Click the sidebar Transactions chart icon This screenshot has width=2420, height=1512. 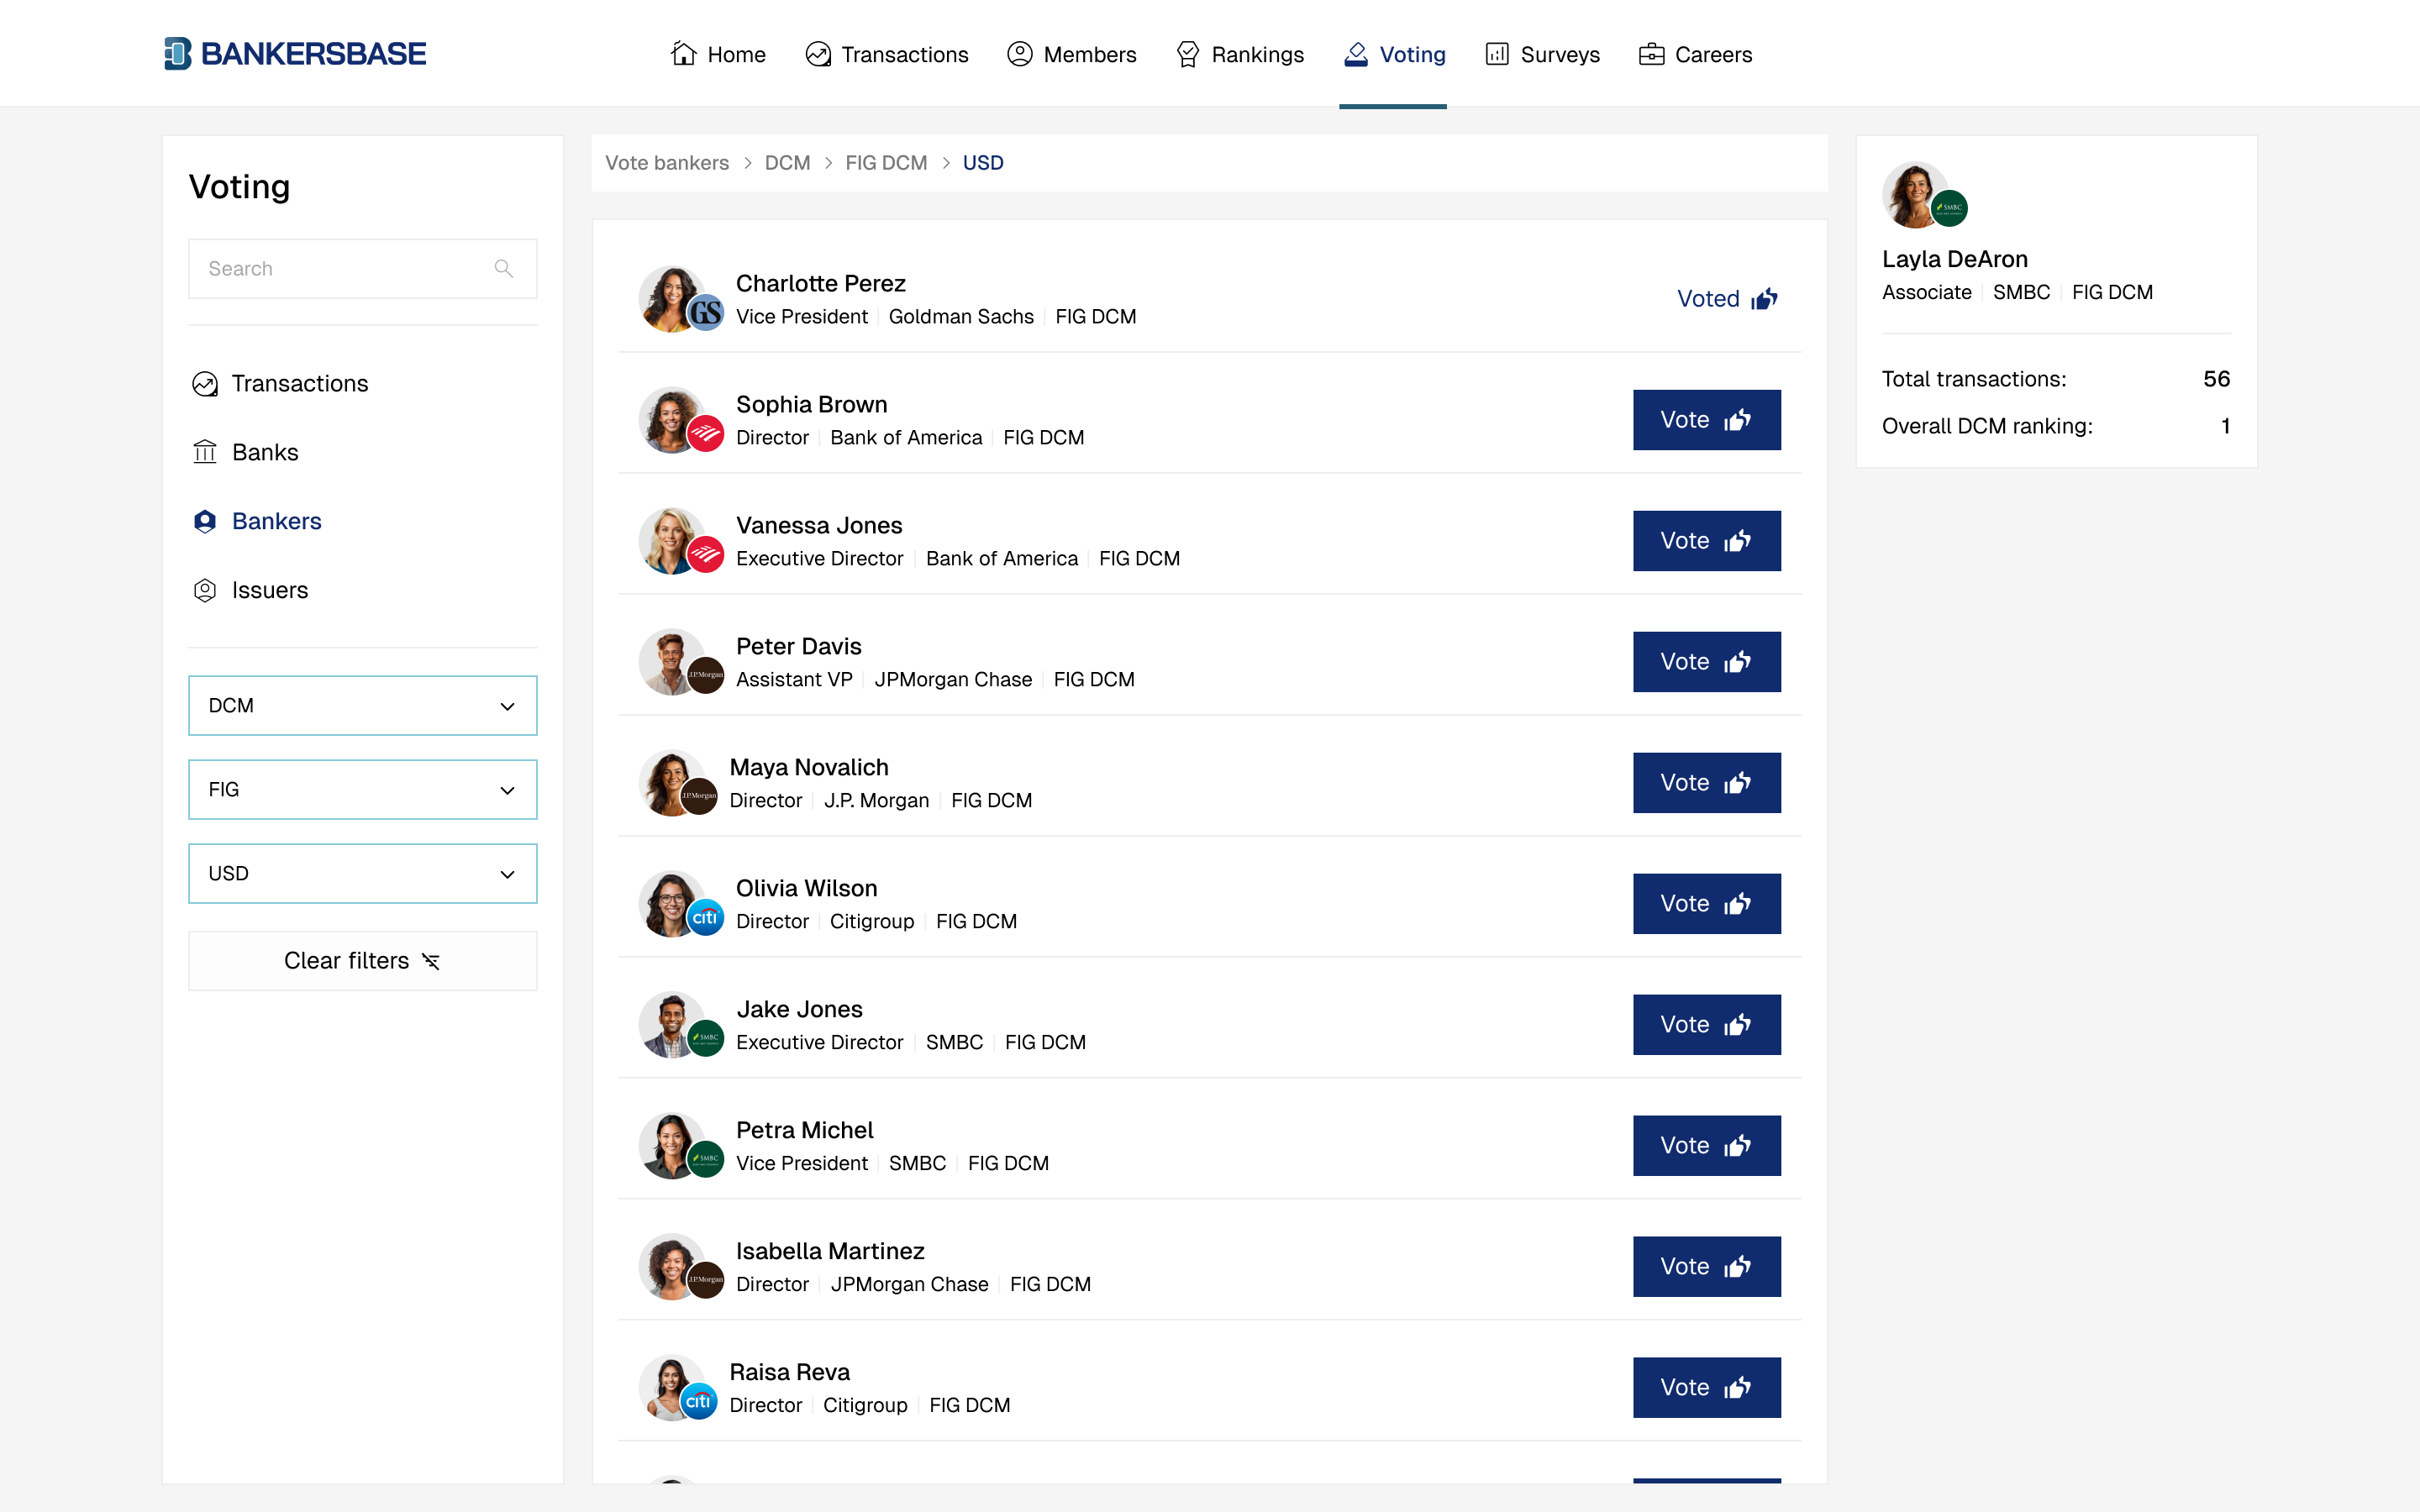click(x=205, y=384)
